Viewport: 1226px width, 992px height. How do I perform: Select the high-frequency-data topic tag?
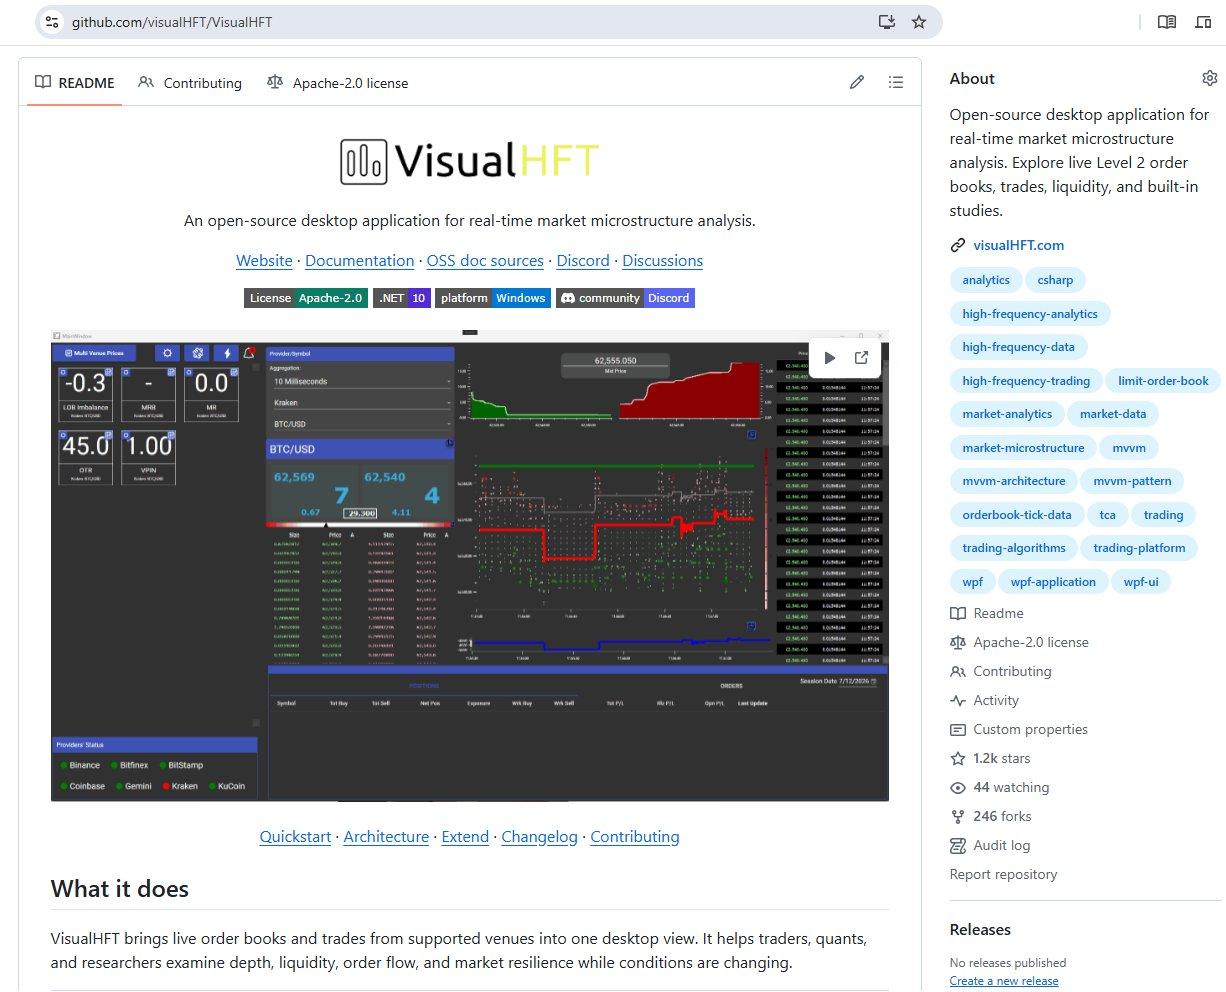(1019, 347)
